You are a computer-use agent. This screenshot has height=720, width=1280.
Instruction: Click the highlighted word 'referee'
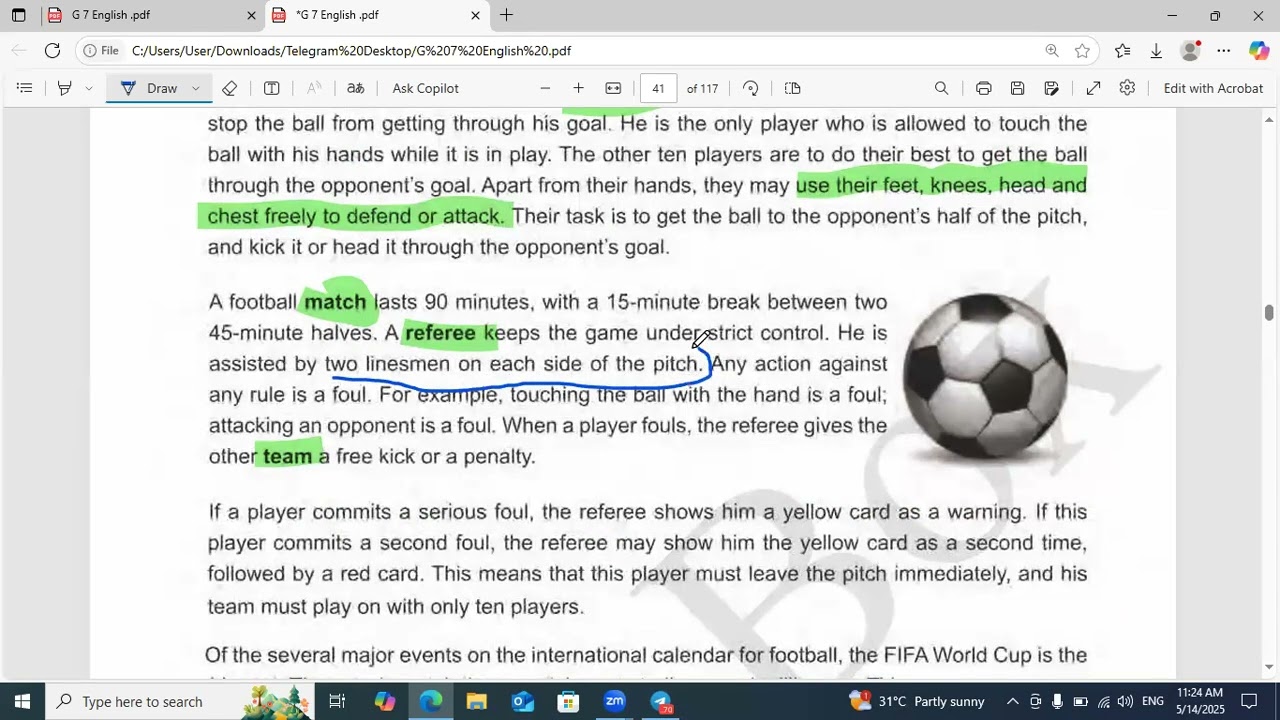[440, 333]
